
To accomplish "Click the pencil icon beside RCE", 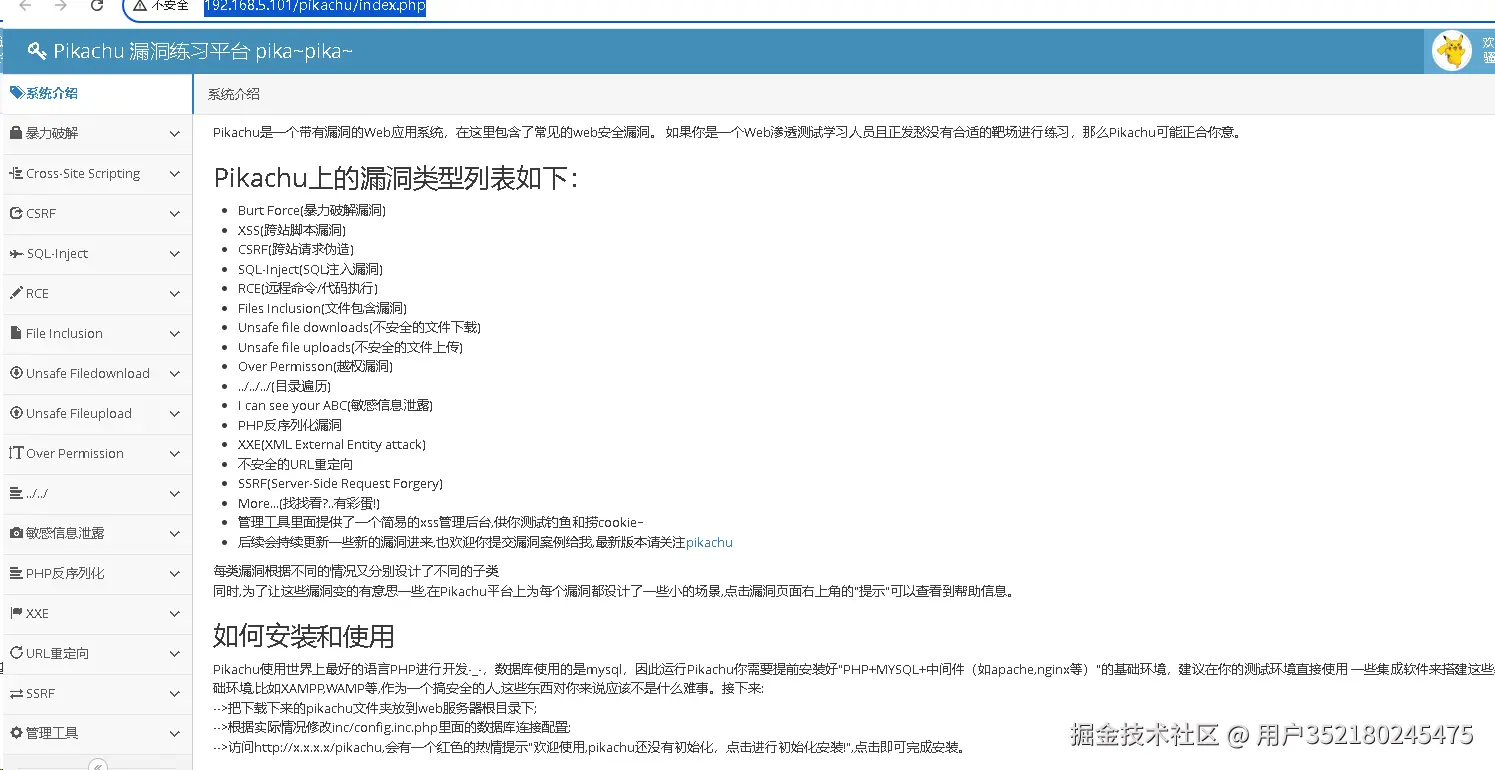I will point(16,293).
